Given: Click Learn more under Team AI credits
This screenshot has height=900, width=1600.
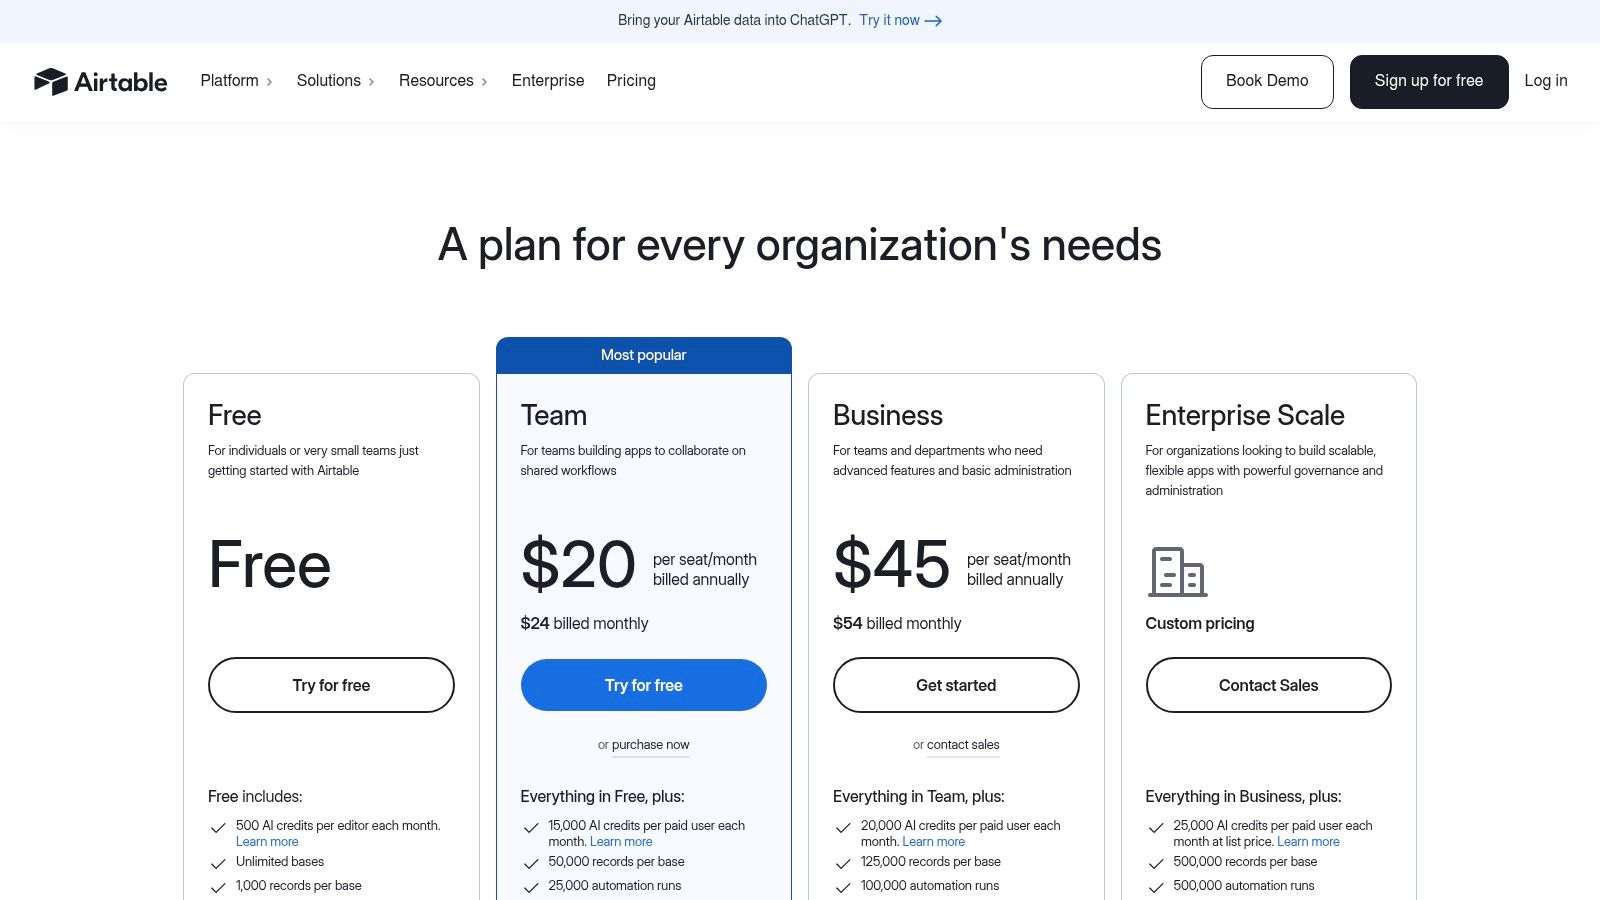Looking at the screenshot, I should pyautogui.click(x=620, y=841).
